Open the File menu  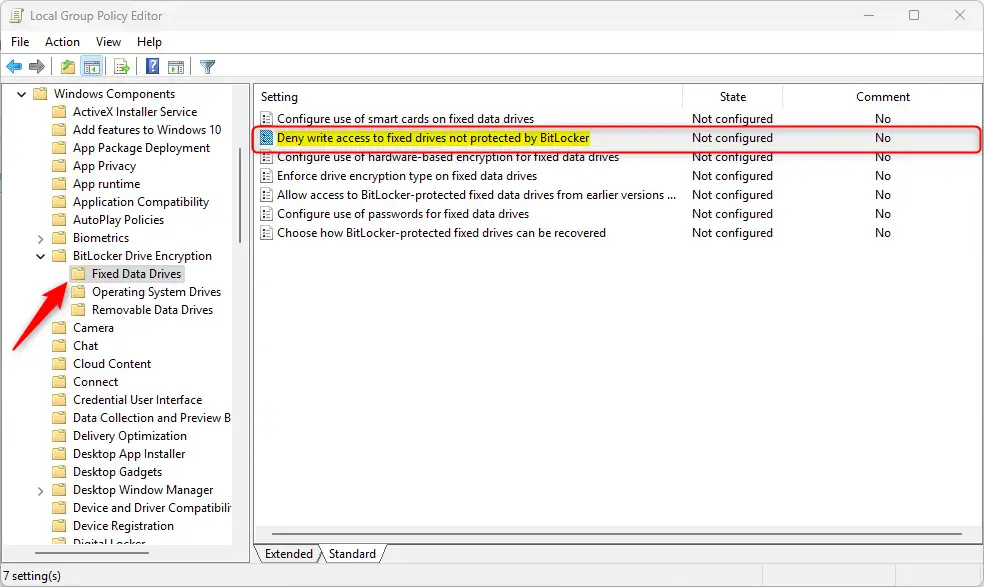tap(20, 41)
